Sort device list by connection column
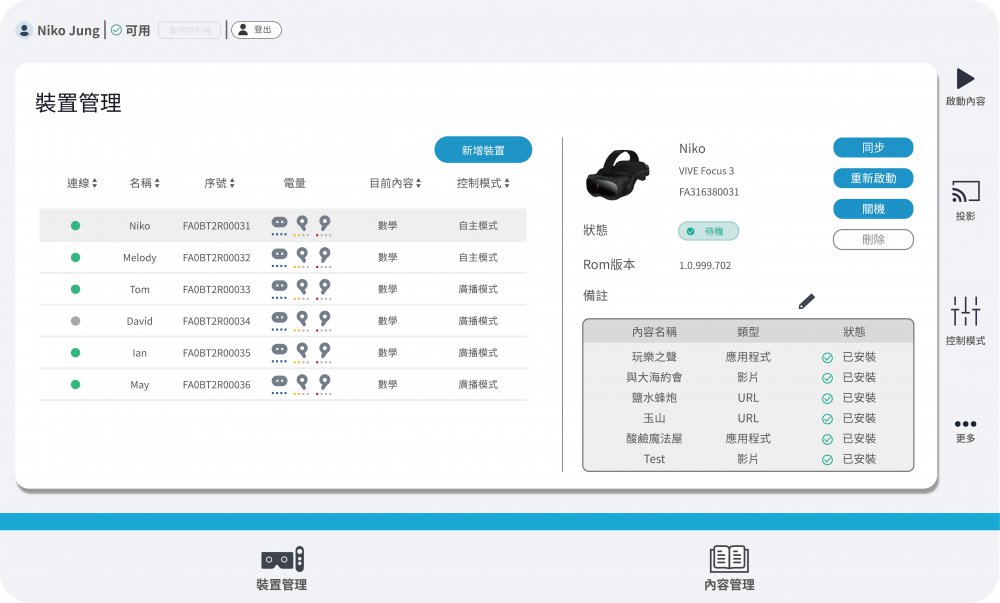The height and width of the screenshot is (603, 1000). 82,184
